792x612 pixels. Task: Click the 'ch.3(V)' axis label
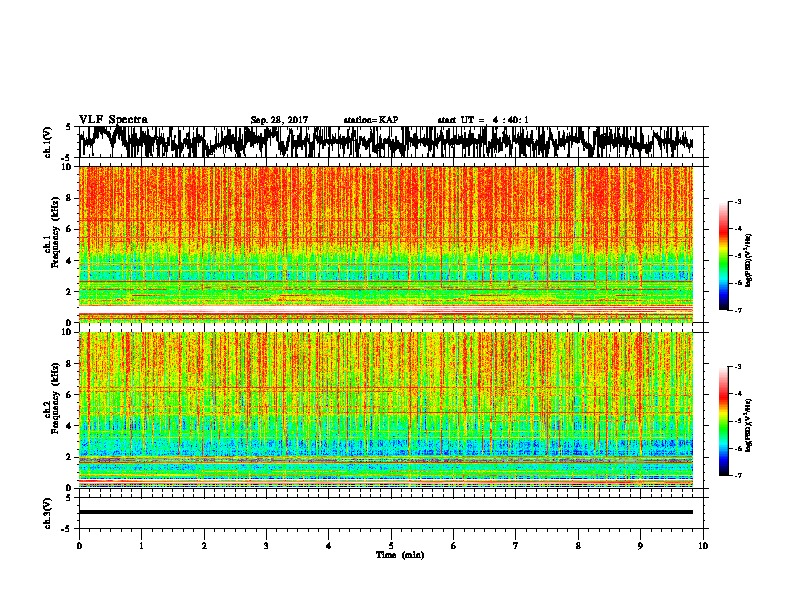pos(48,513)
